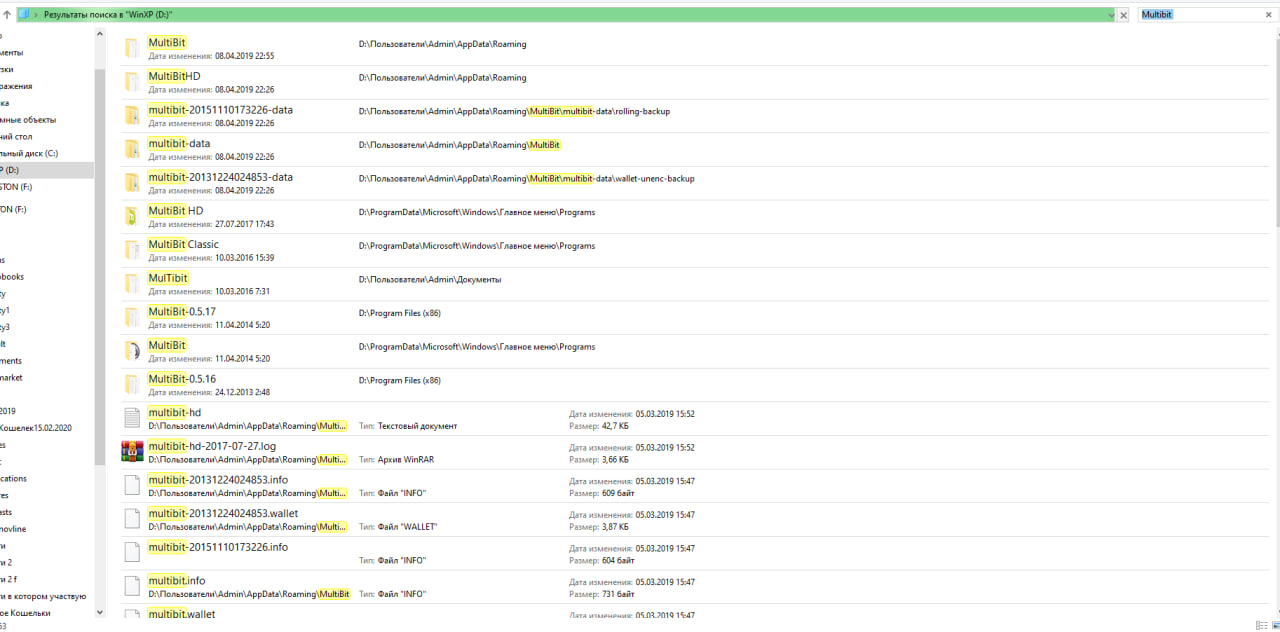Select the MulTibit folder icon in Документы
1280x632 pixels.
pos(132,283)
